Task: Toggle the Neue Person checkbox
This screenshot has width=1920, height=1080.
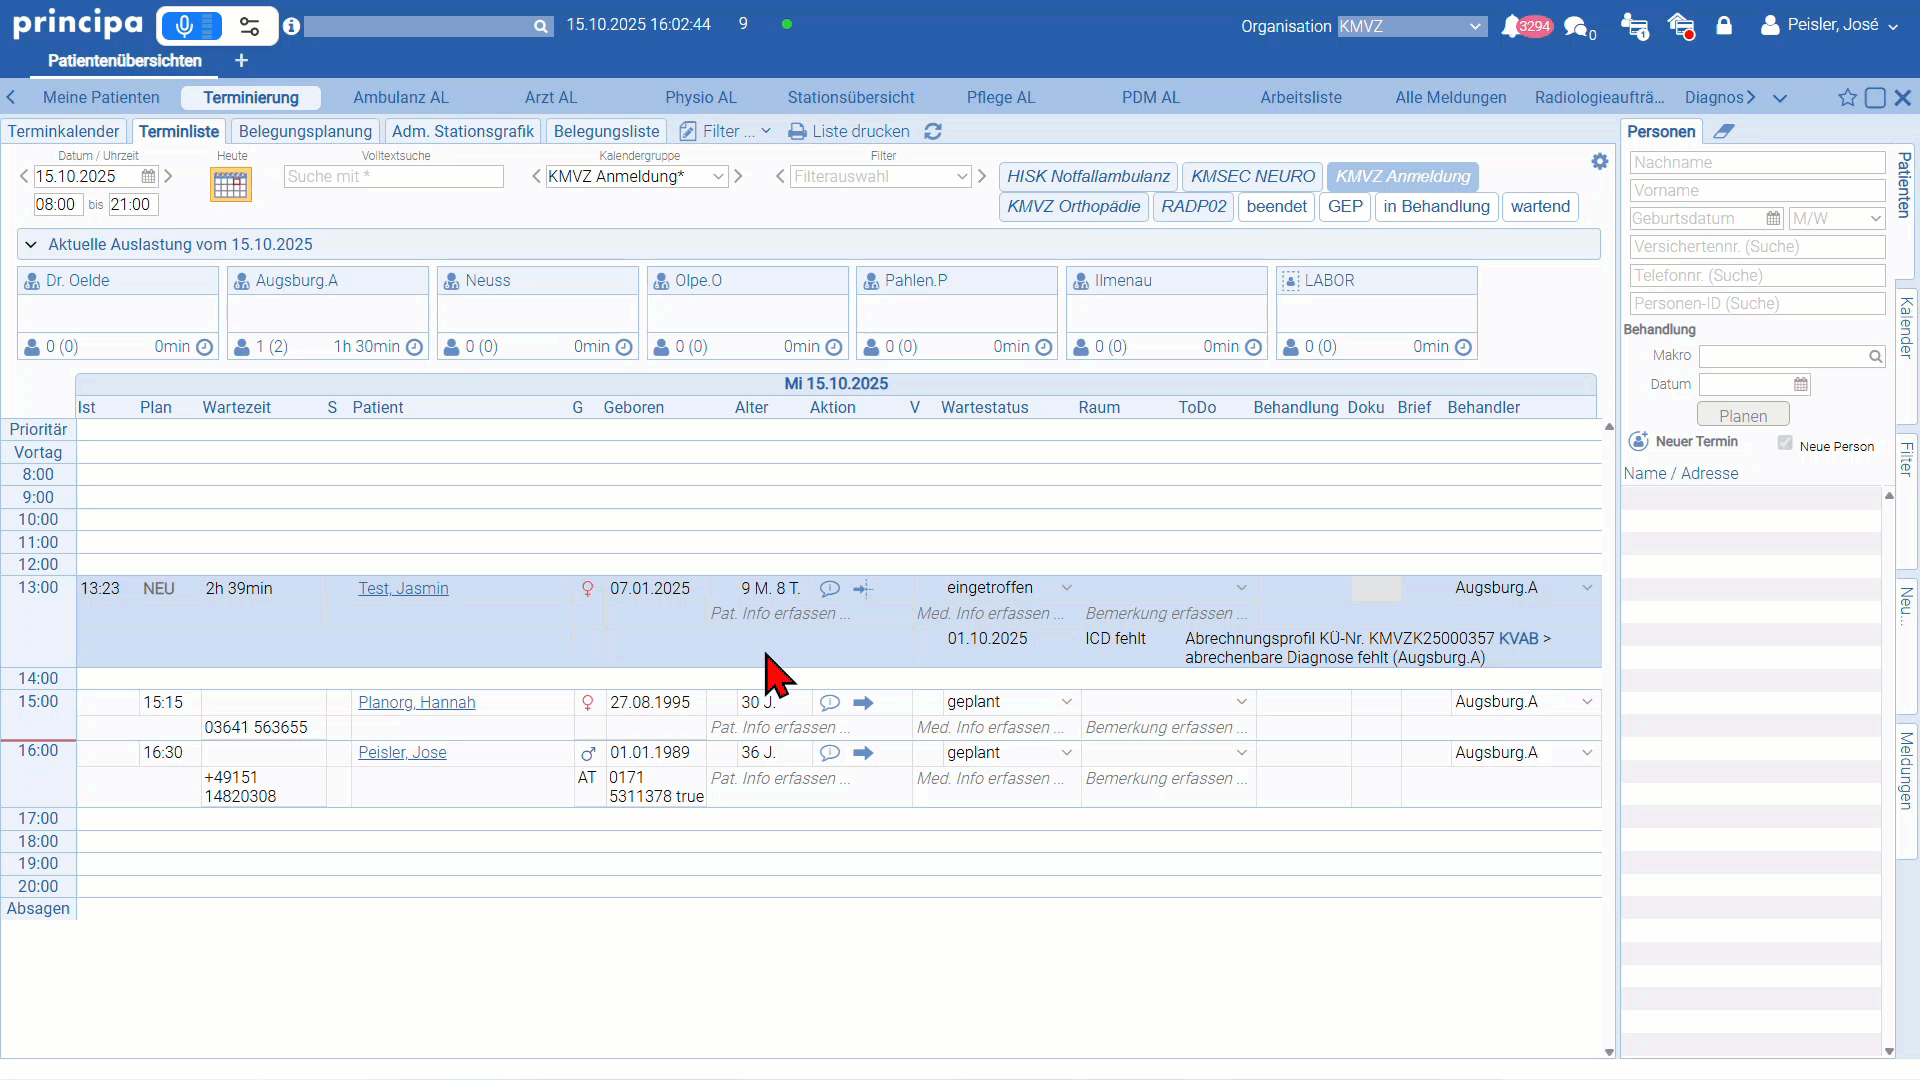Action: (x=1785, y=443)
